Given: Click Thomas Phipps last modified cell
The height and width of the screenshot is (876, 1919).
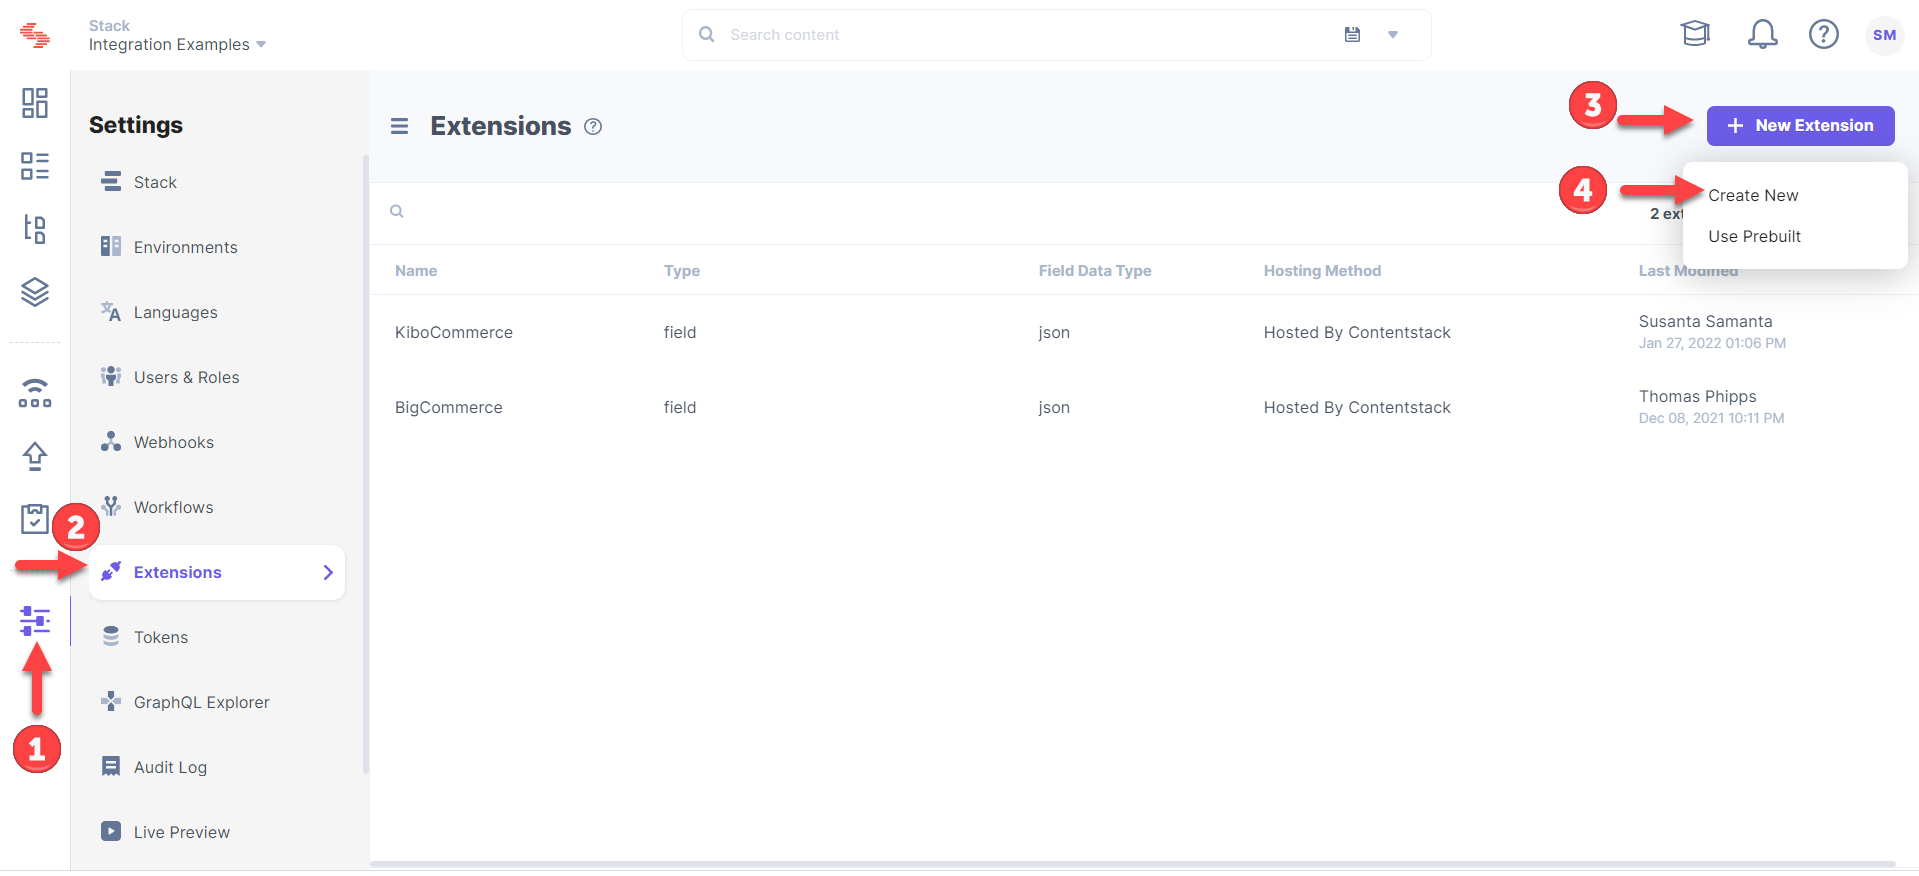Looking at the screenshot, I should 1711,407.
